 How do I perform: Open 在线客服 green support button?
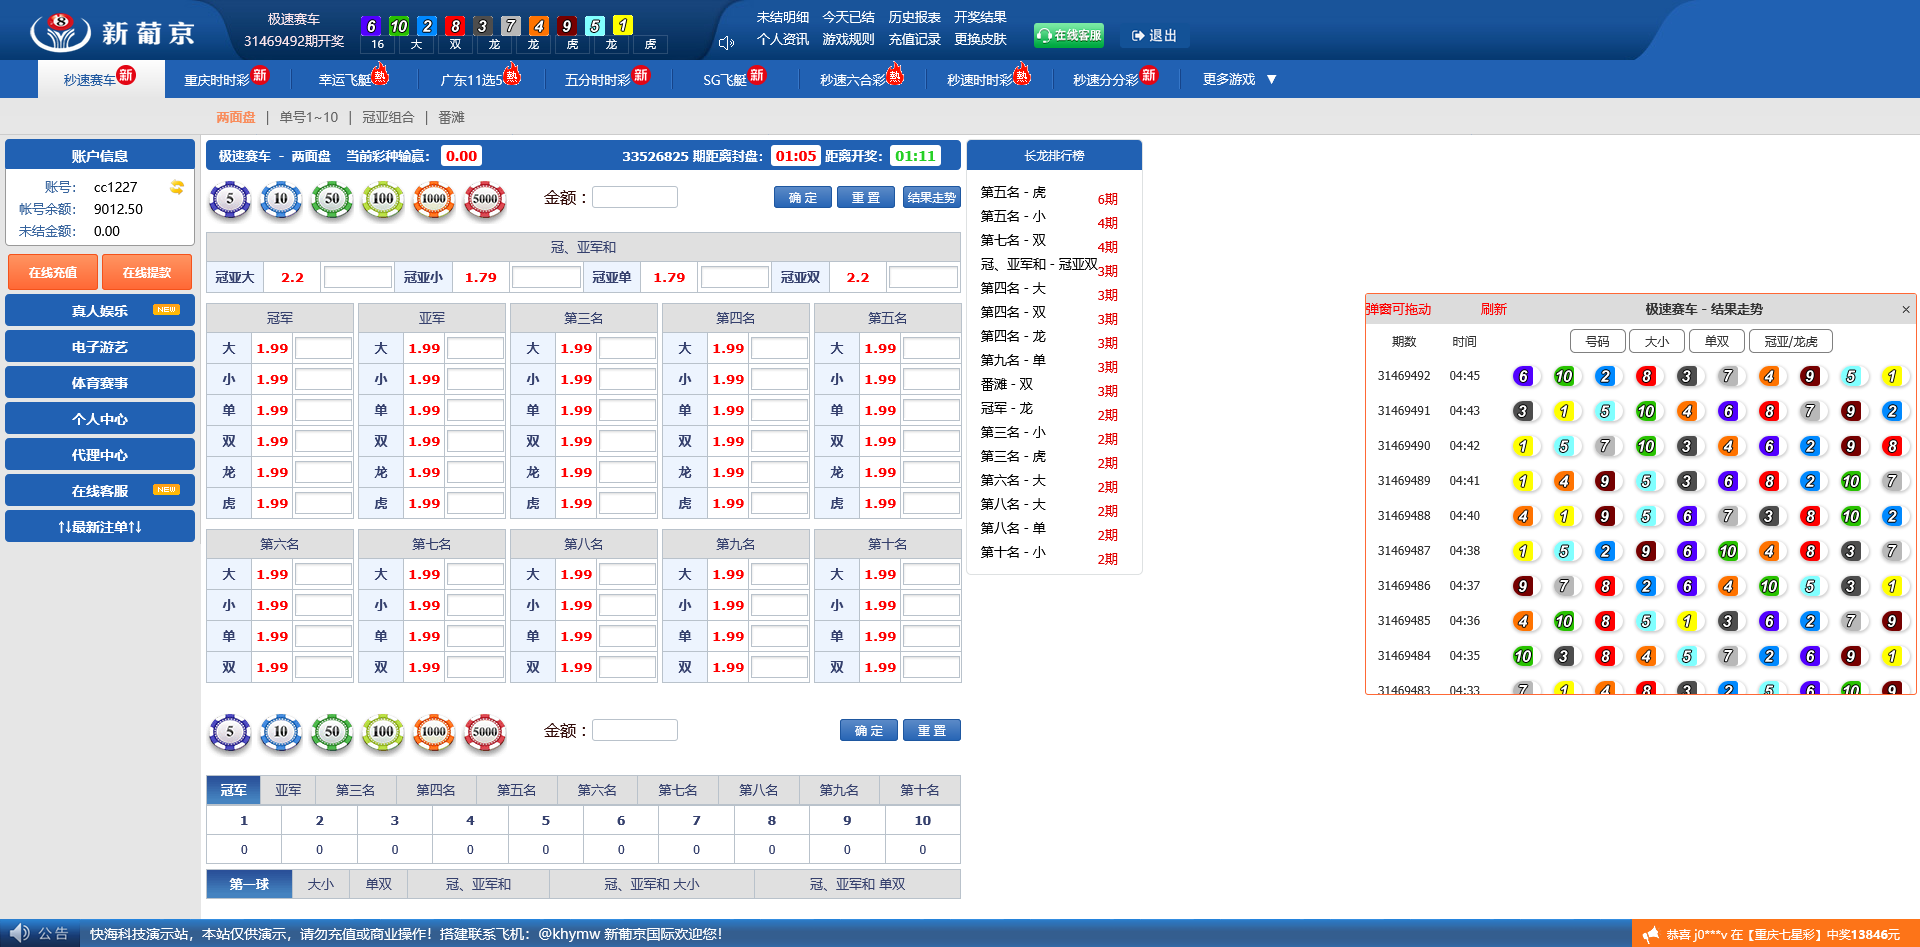pyautogui.click(x=1068, y=35)
